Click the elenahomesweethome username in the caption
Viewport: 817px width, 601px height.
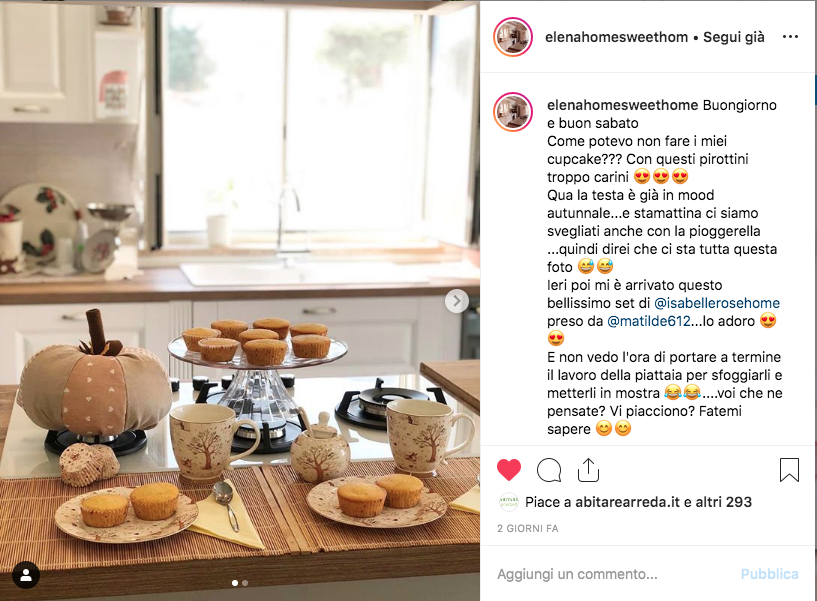click(622, 105)
